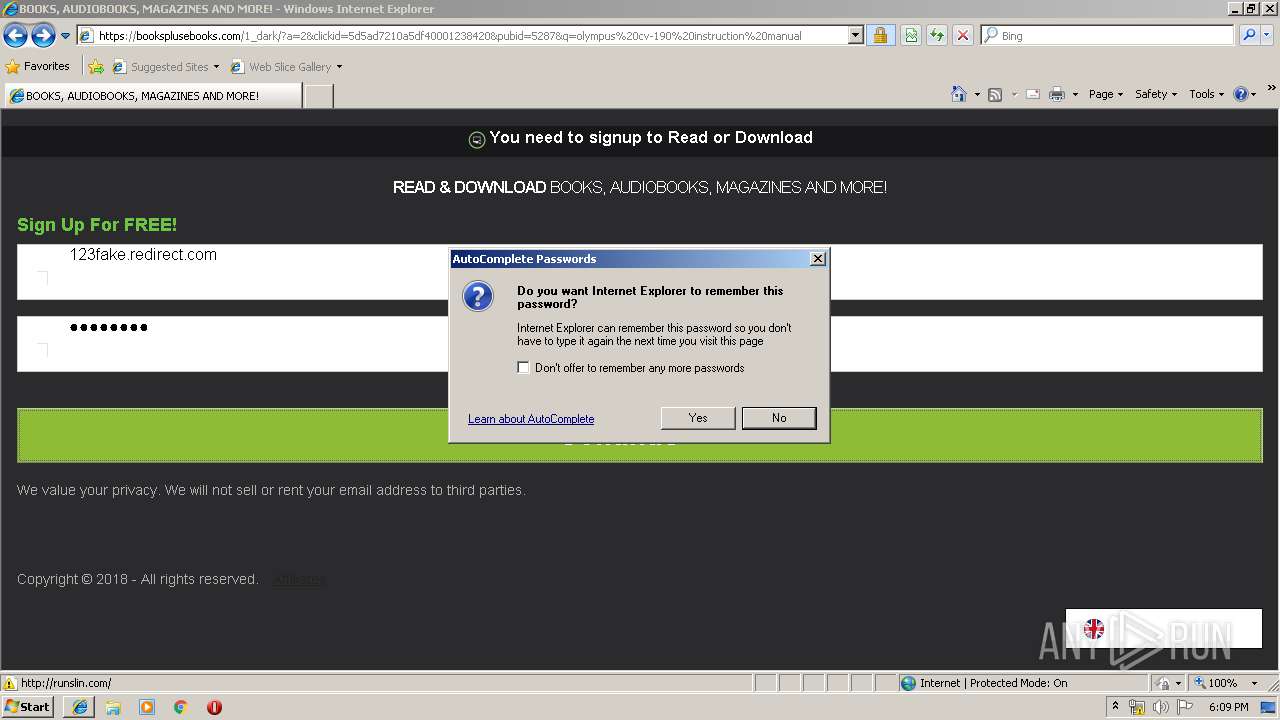Viewport: 1280px width, 720px height.
Task: Click Yes in AutoComplete Passwords dialog
Action: point(698,418)
